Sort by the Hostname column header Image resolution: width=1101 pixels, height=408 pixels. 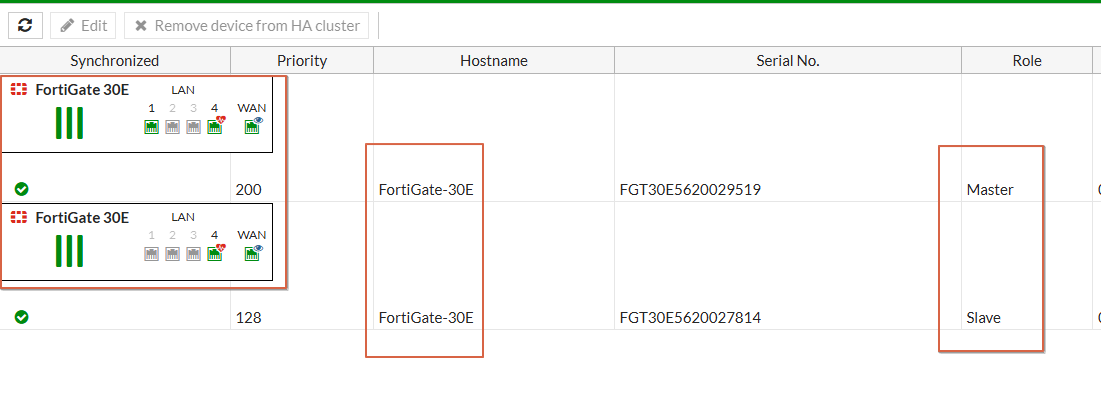coord(494,60)
